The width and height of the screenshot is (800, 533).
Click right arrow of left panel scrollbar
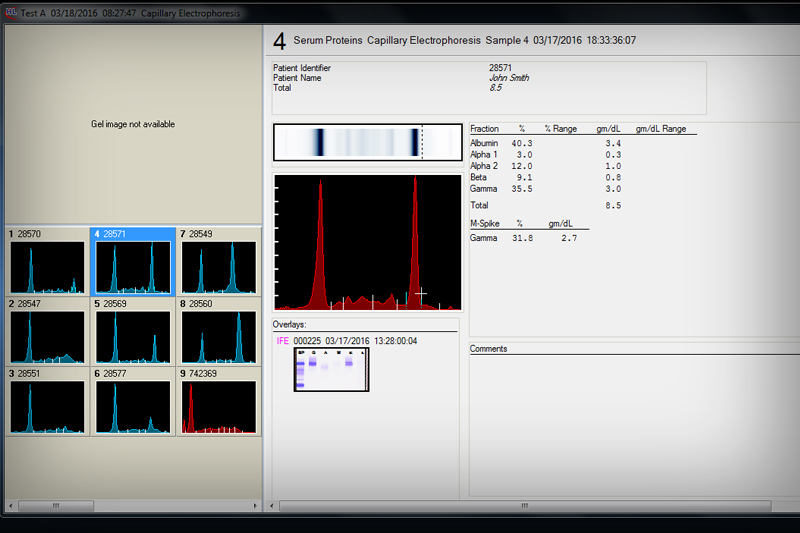click(256, 507)
